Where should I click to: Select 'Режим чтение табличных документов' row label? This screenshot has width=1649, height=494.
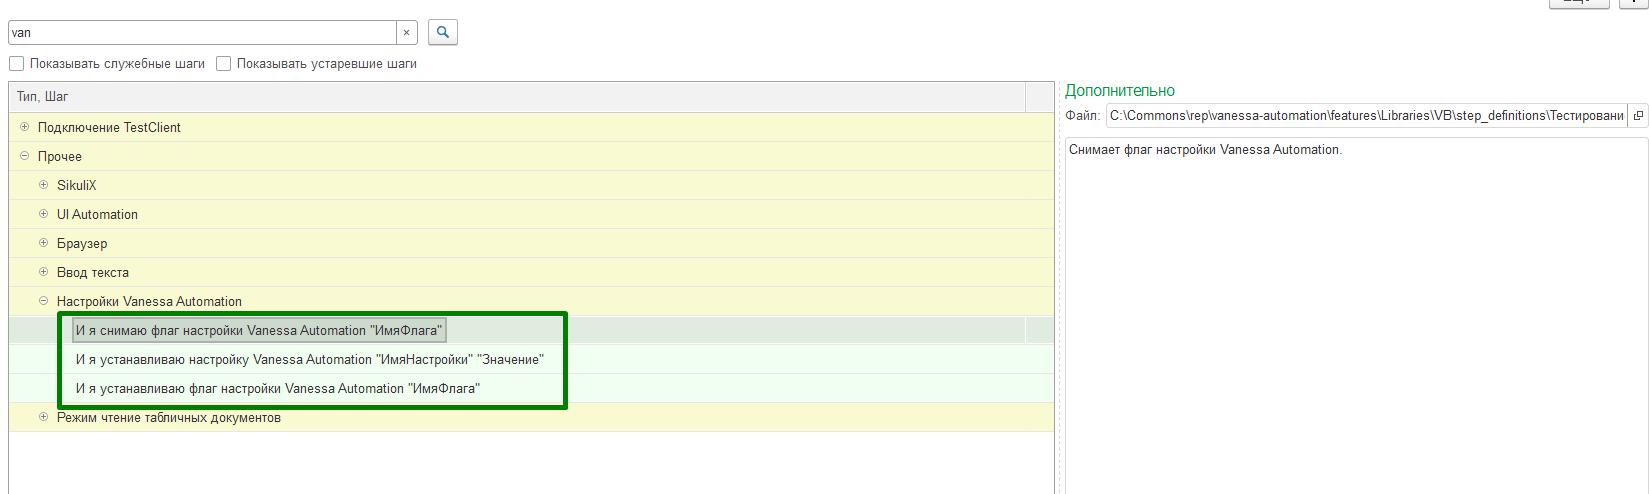click(x=169, y=418)
